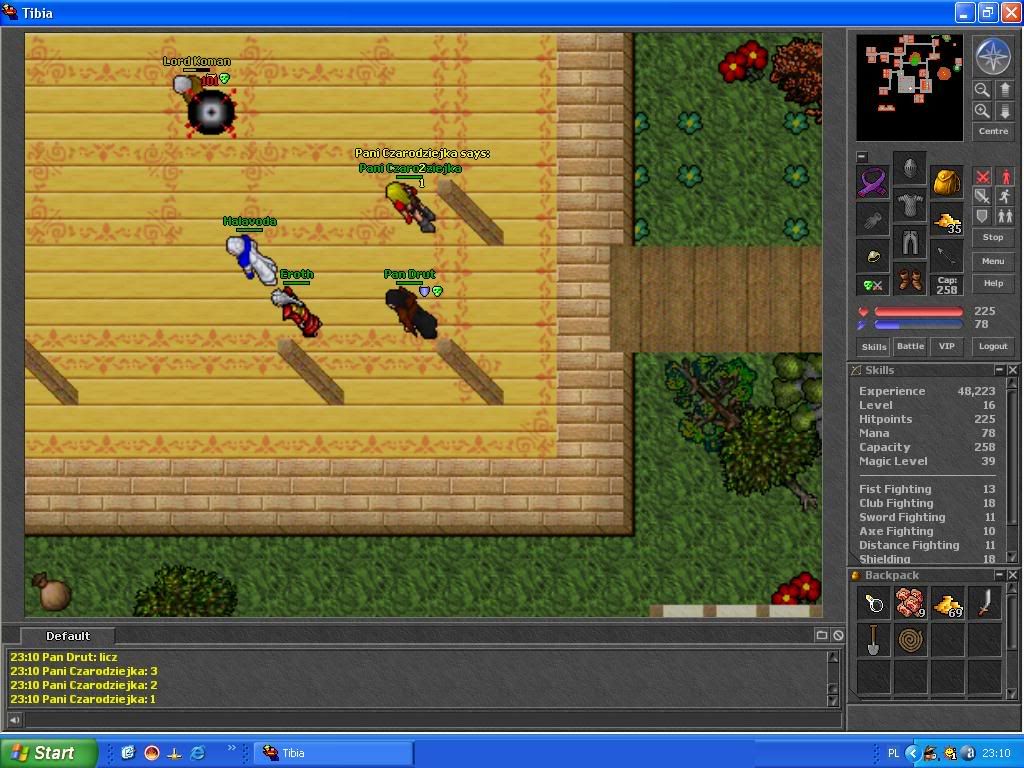This screenshot has height=768, width=1024.
Task: Zoom in the minimap
Action: 982,111
